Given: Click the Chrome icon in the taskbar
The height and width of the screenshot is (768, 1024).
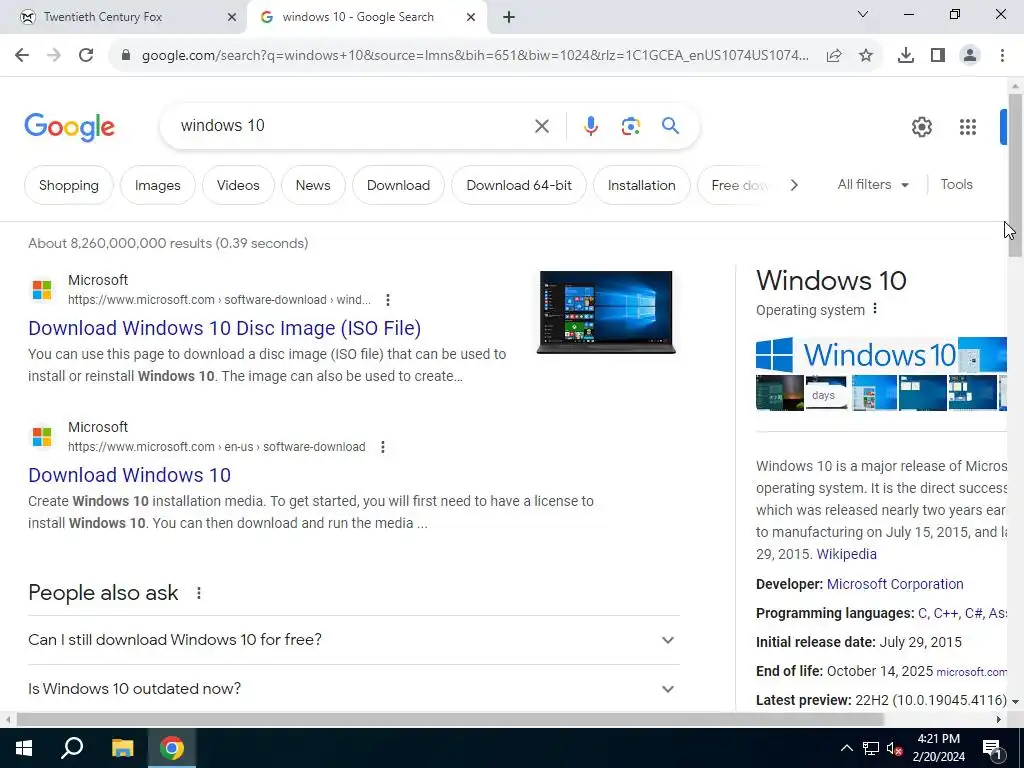Looking at the screenshot, I should click(x=172, y=748).
